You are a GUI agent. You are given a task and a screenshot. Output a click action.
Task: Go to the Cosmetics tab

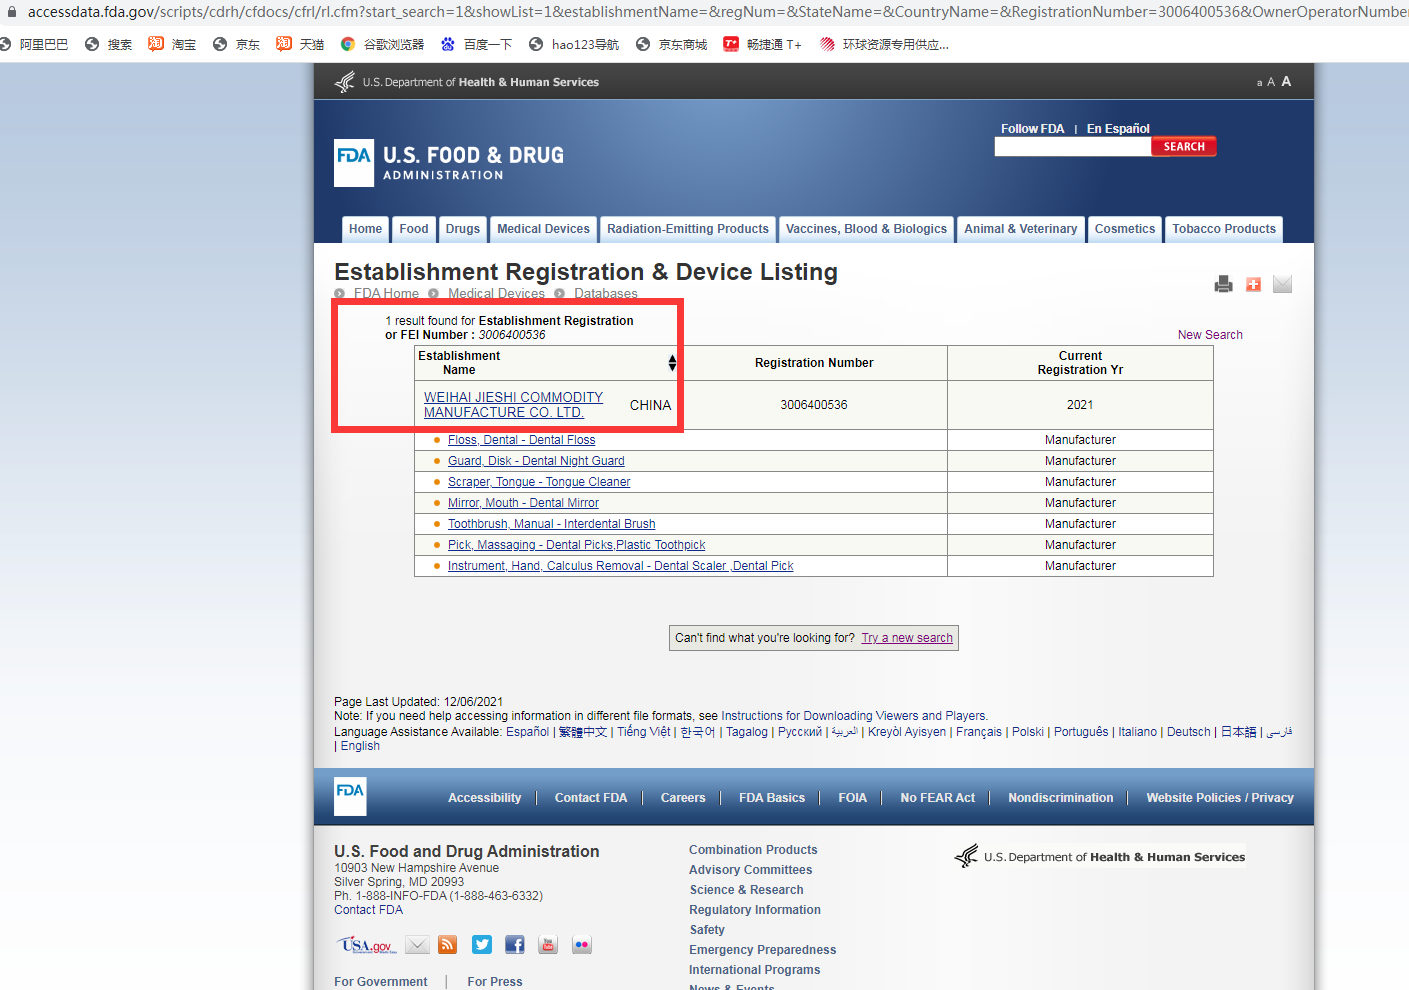[x=1124, y=229]
